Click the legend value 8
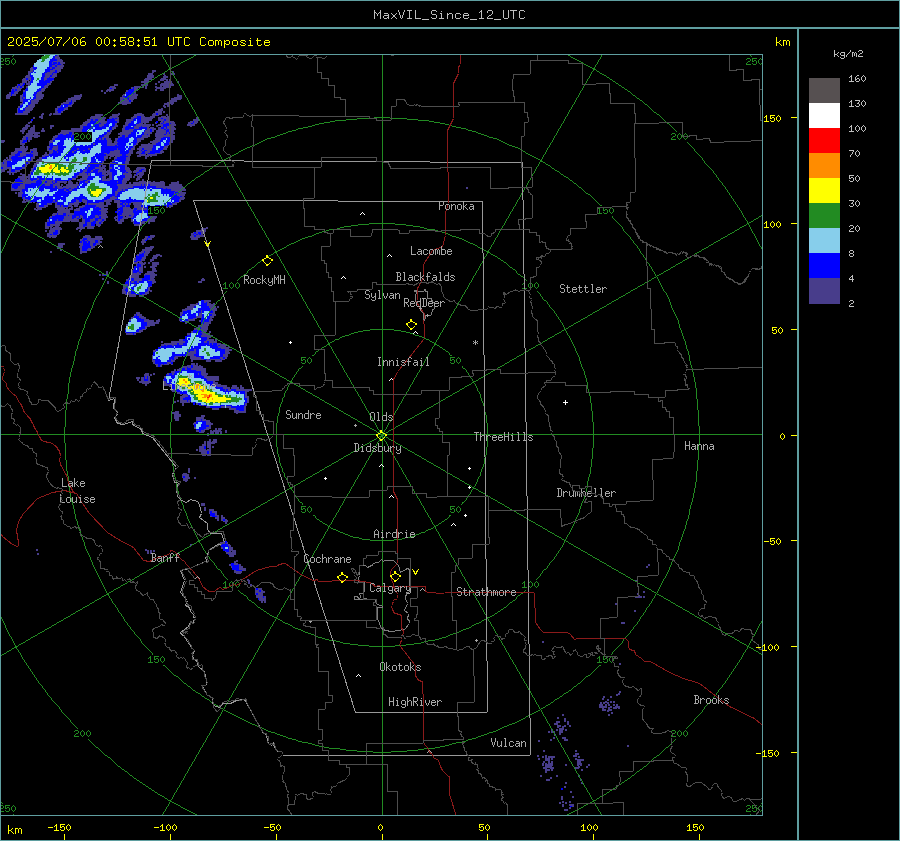 [851, 253]
